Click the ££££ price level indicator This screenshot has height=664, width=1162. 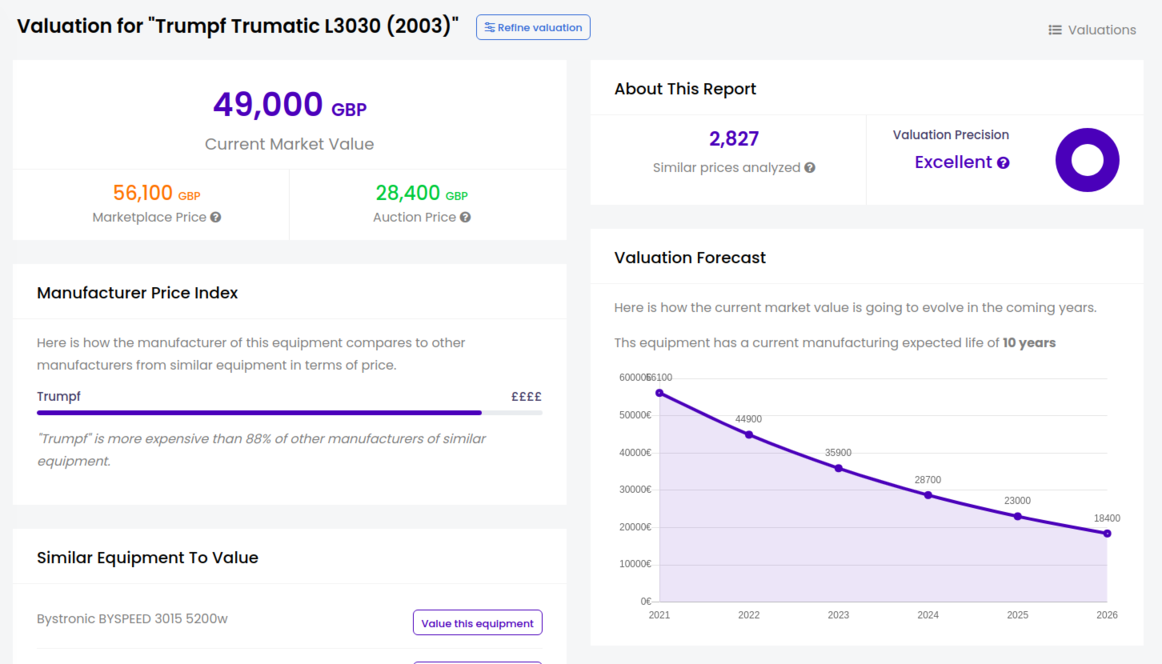pos(526,397)
